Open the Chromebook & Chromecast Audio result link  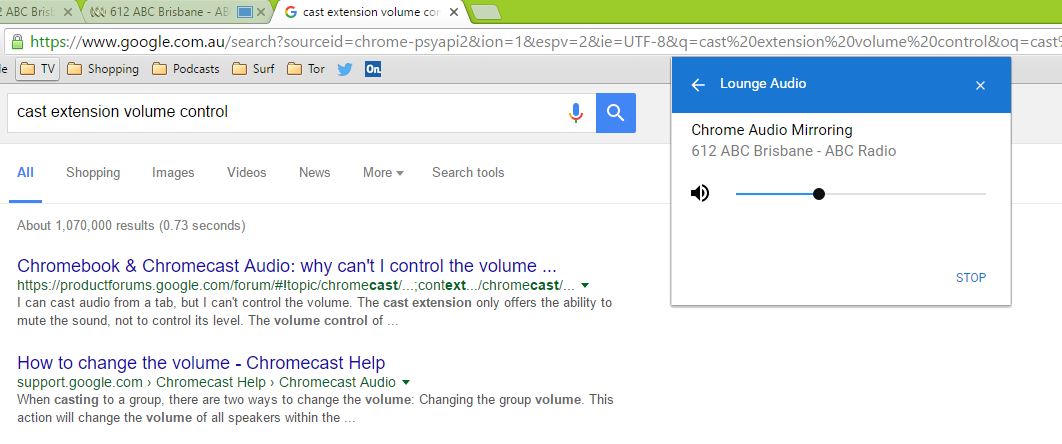click(286, 265)
